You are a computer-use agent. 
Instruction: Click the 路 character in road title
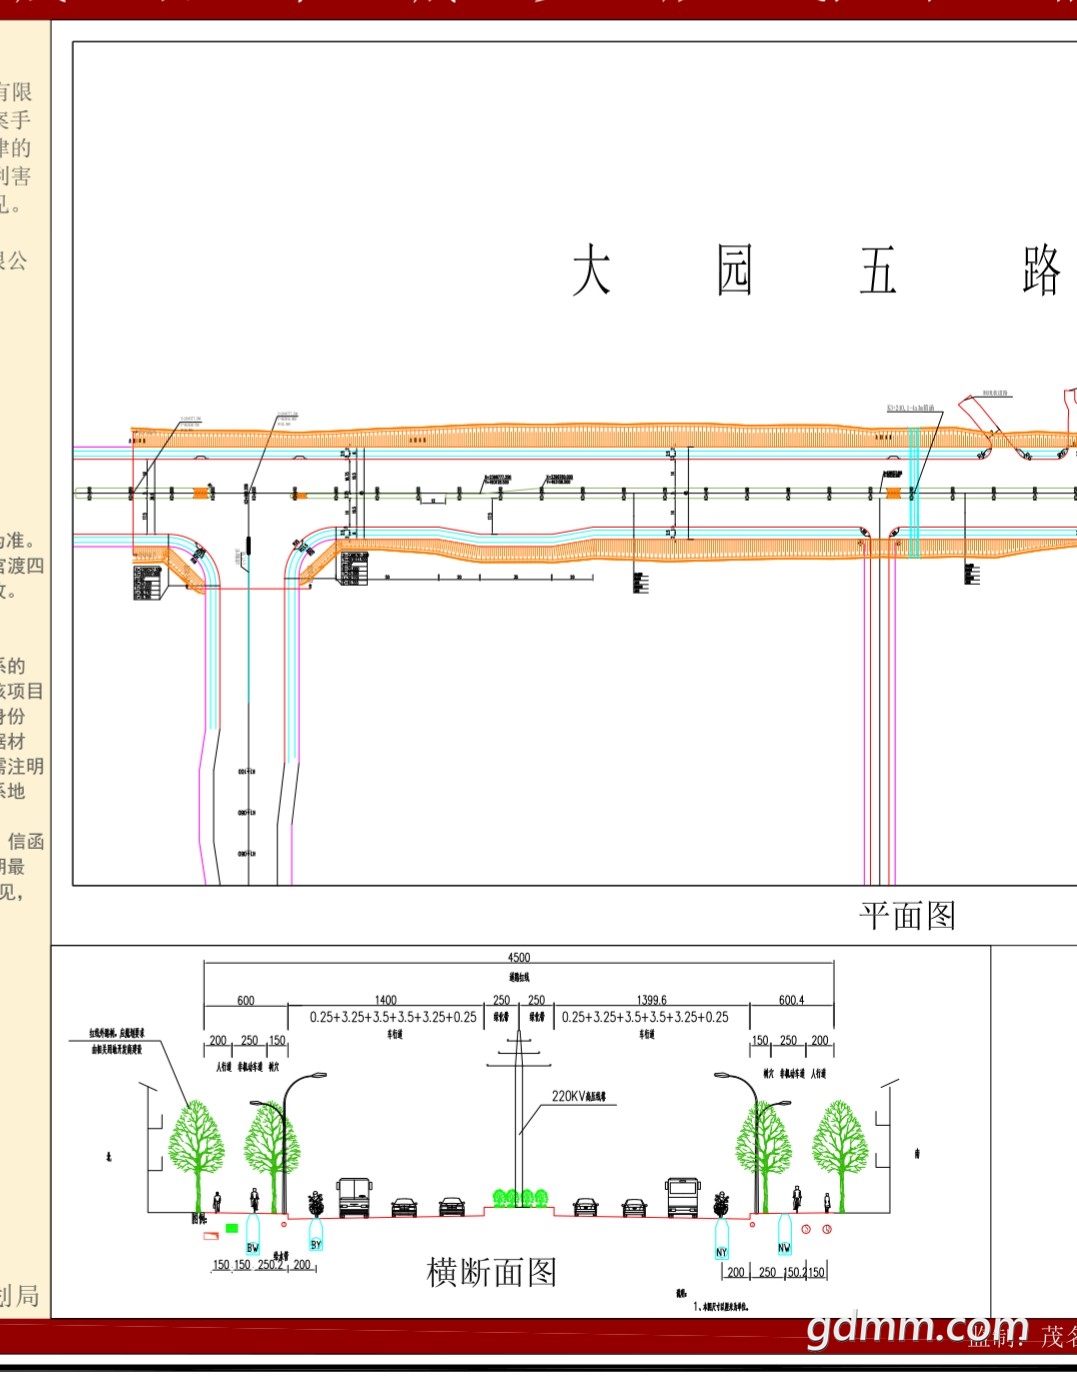point(1041,270)
